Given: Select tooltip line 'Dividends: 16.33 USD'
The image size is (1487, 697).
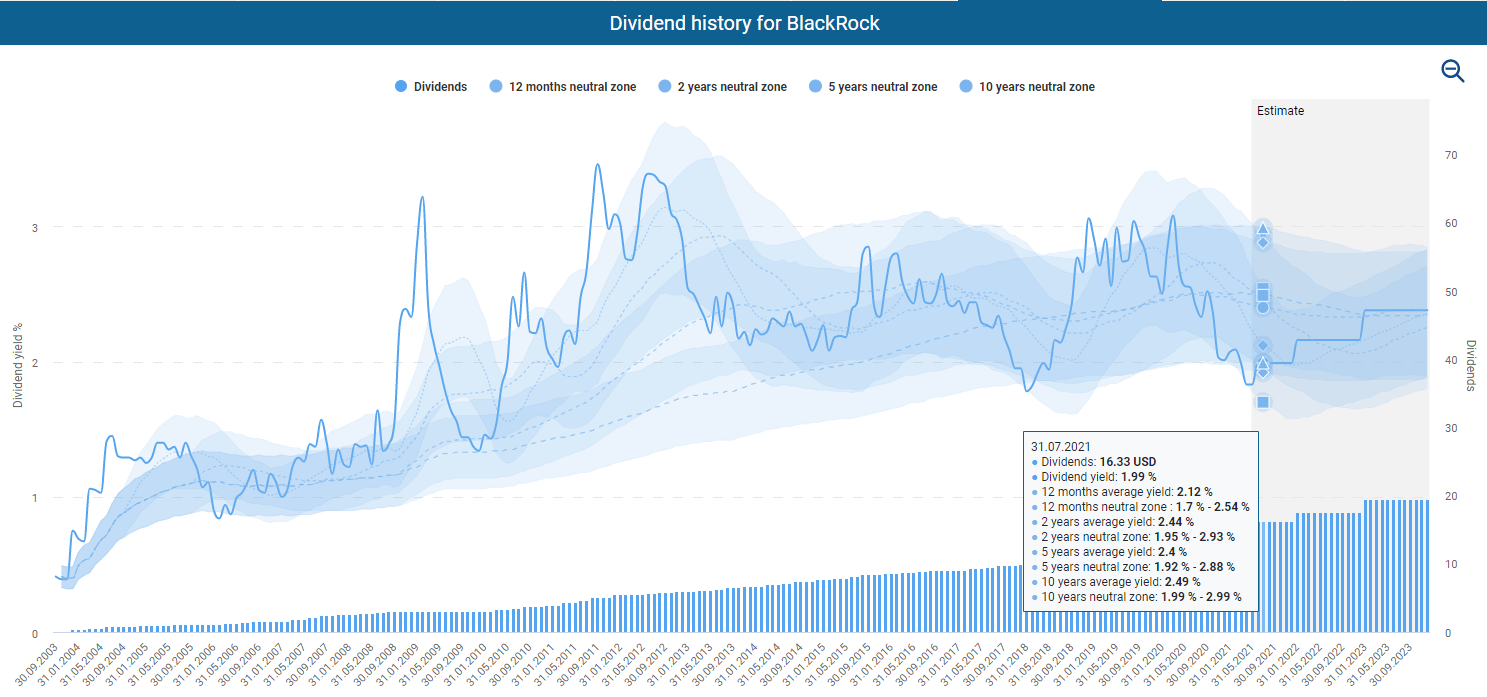Looking at the screenshot, I should (x=1095, y=462).
